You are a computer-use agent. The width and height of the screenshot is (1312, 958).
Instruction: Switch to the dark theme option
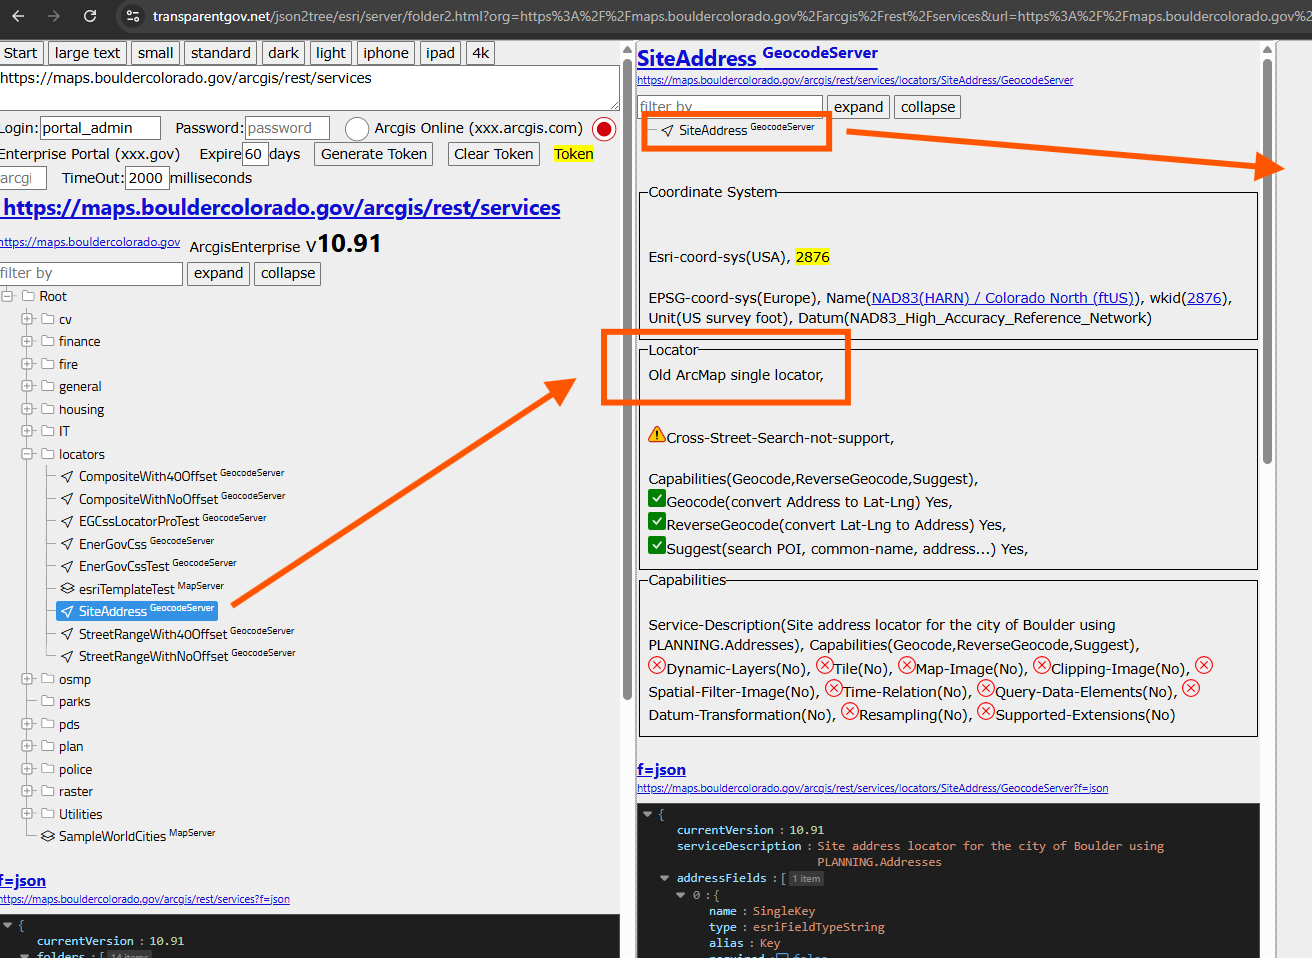pyautogui.click(x=283, y=53)
